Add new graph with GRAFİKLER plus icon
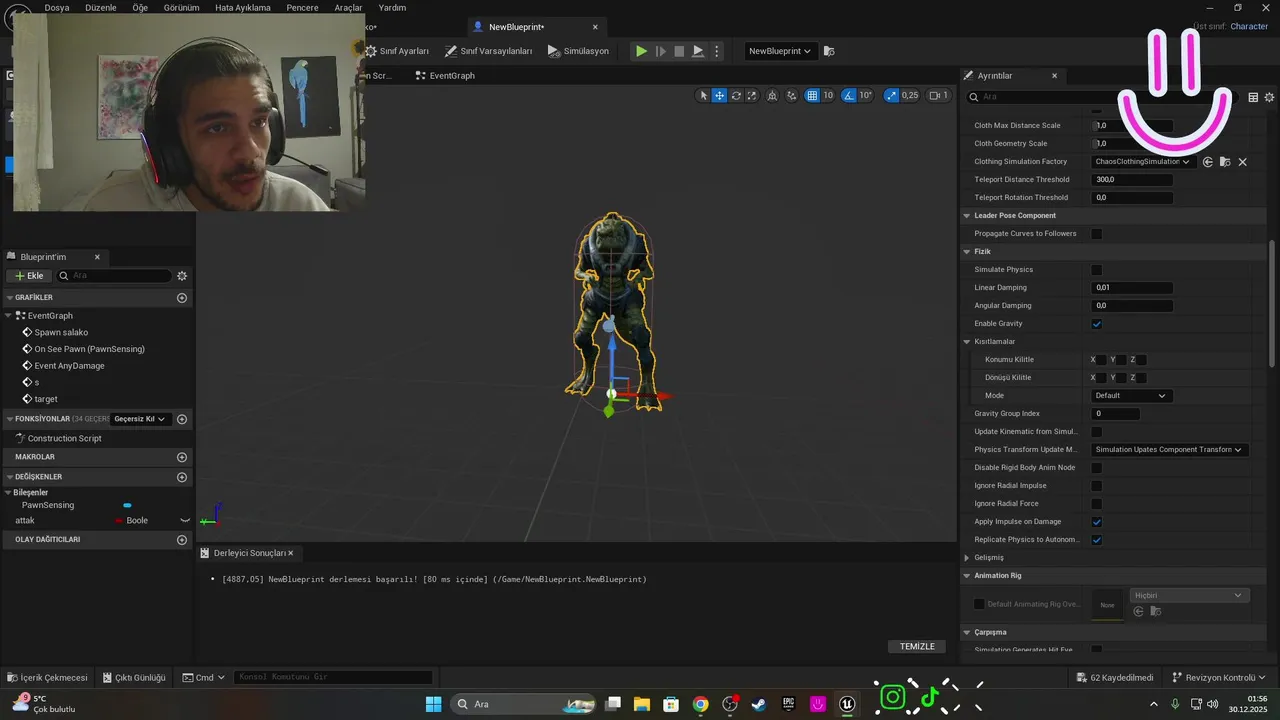Image resolution: width=1280 pixels, height=720 pixels. coord(182,298)
